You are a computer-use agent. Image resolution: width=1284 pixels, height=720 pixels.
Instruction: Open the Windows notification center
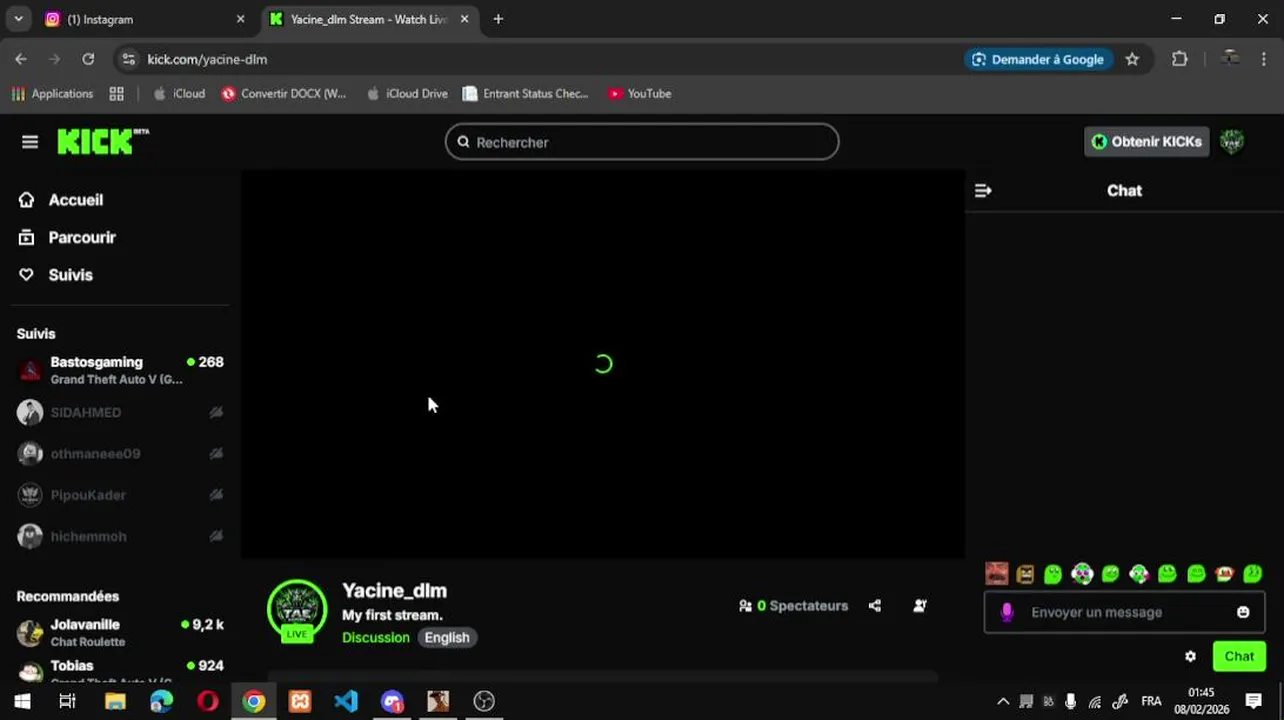pos(1253,701)
